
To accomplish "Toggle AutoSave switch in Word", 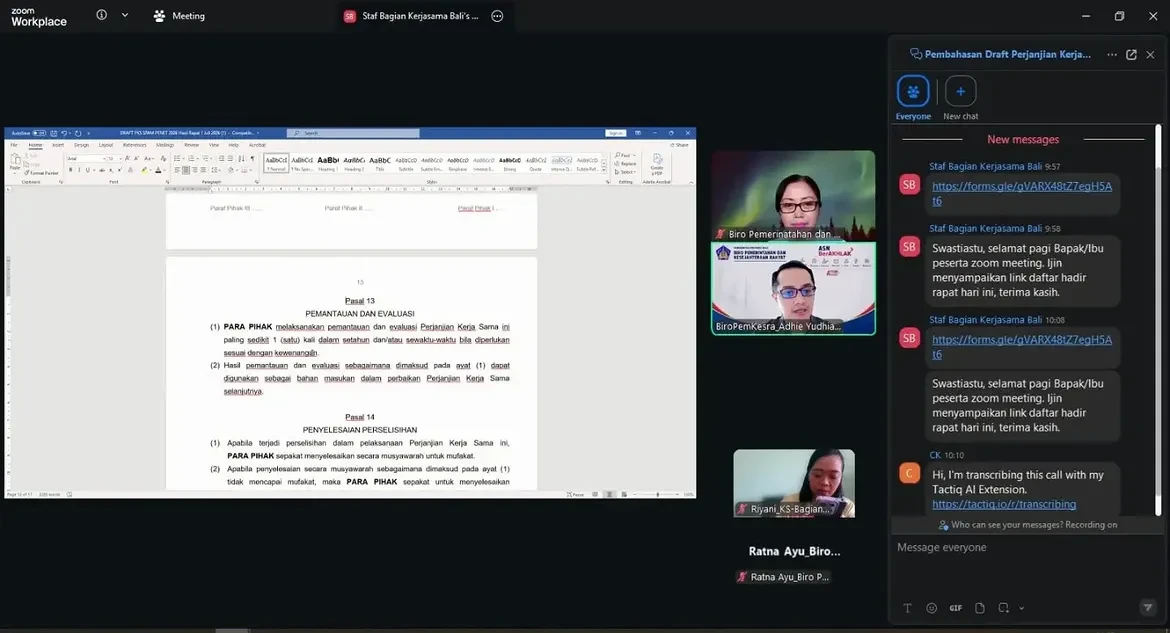I will click(39, 133).
